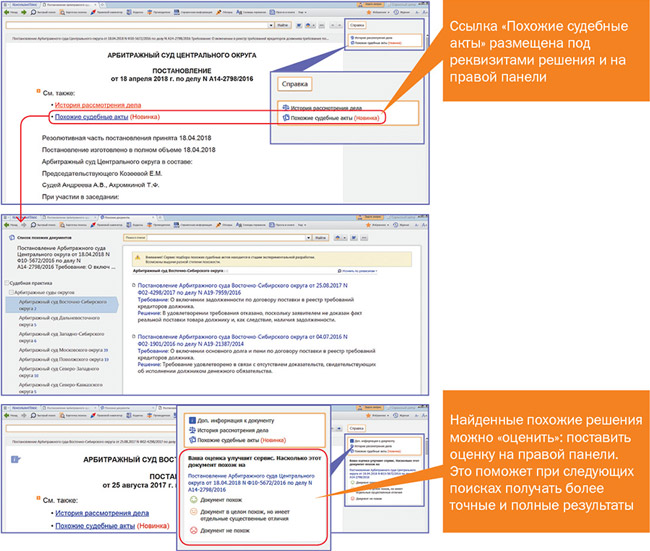Screen dimensions: 650x551
Task: Click the orange neutral face 'в целом похож' rating
Action: pyautogui.click(x=194, y=512)
